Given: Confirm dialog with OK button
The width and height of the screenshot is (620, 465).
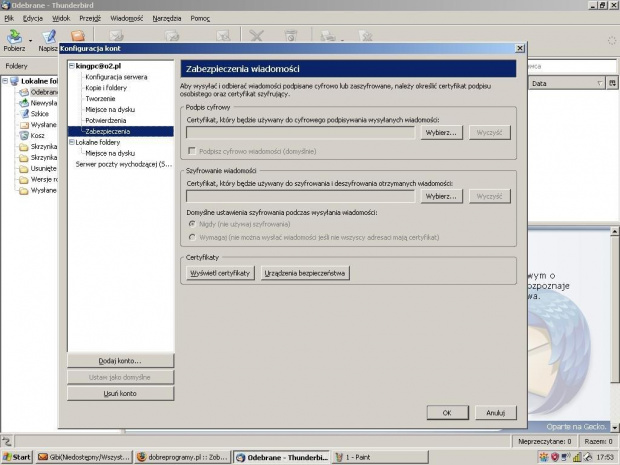Looking at the screenshot, I should [x=447, y=413].
